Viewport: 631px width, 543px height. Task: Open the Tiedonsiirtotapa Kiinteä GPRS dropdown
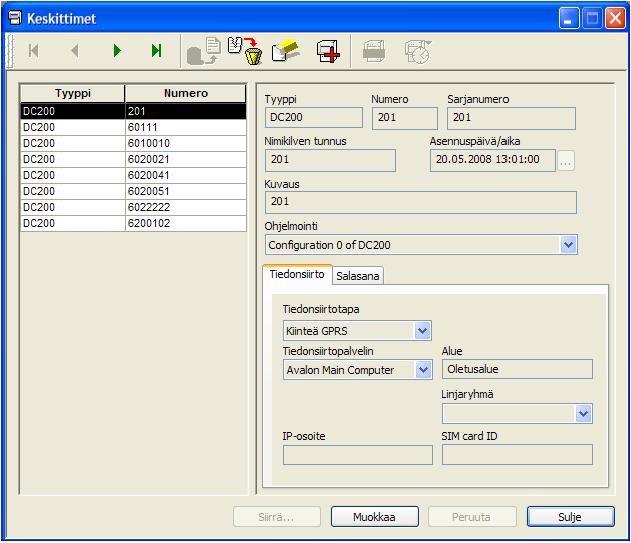[x=423, y=331]
